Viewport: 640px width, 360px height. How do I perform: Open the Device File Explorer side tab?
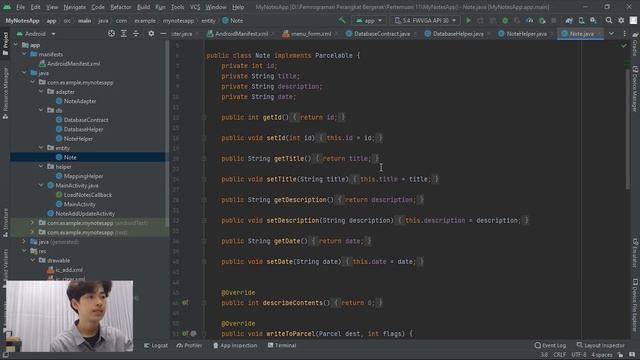(x=635, y=305)
